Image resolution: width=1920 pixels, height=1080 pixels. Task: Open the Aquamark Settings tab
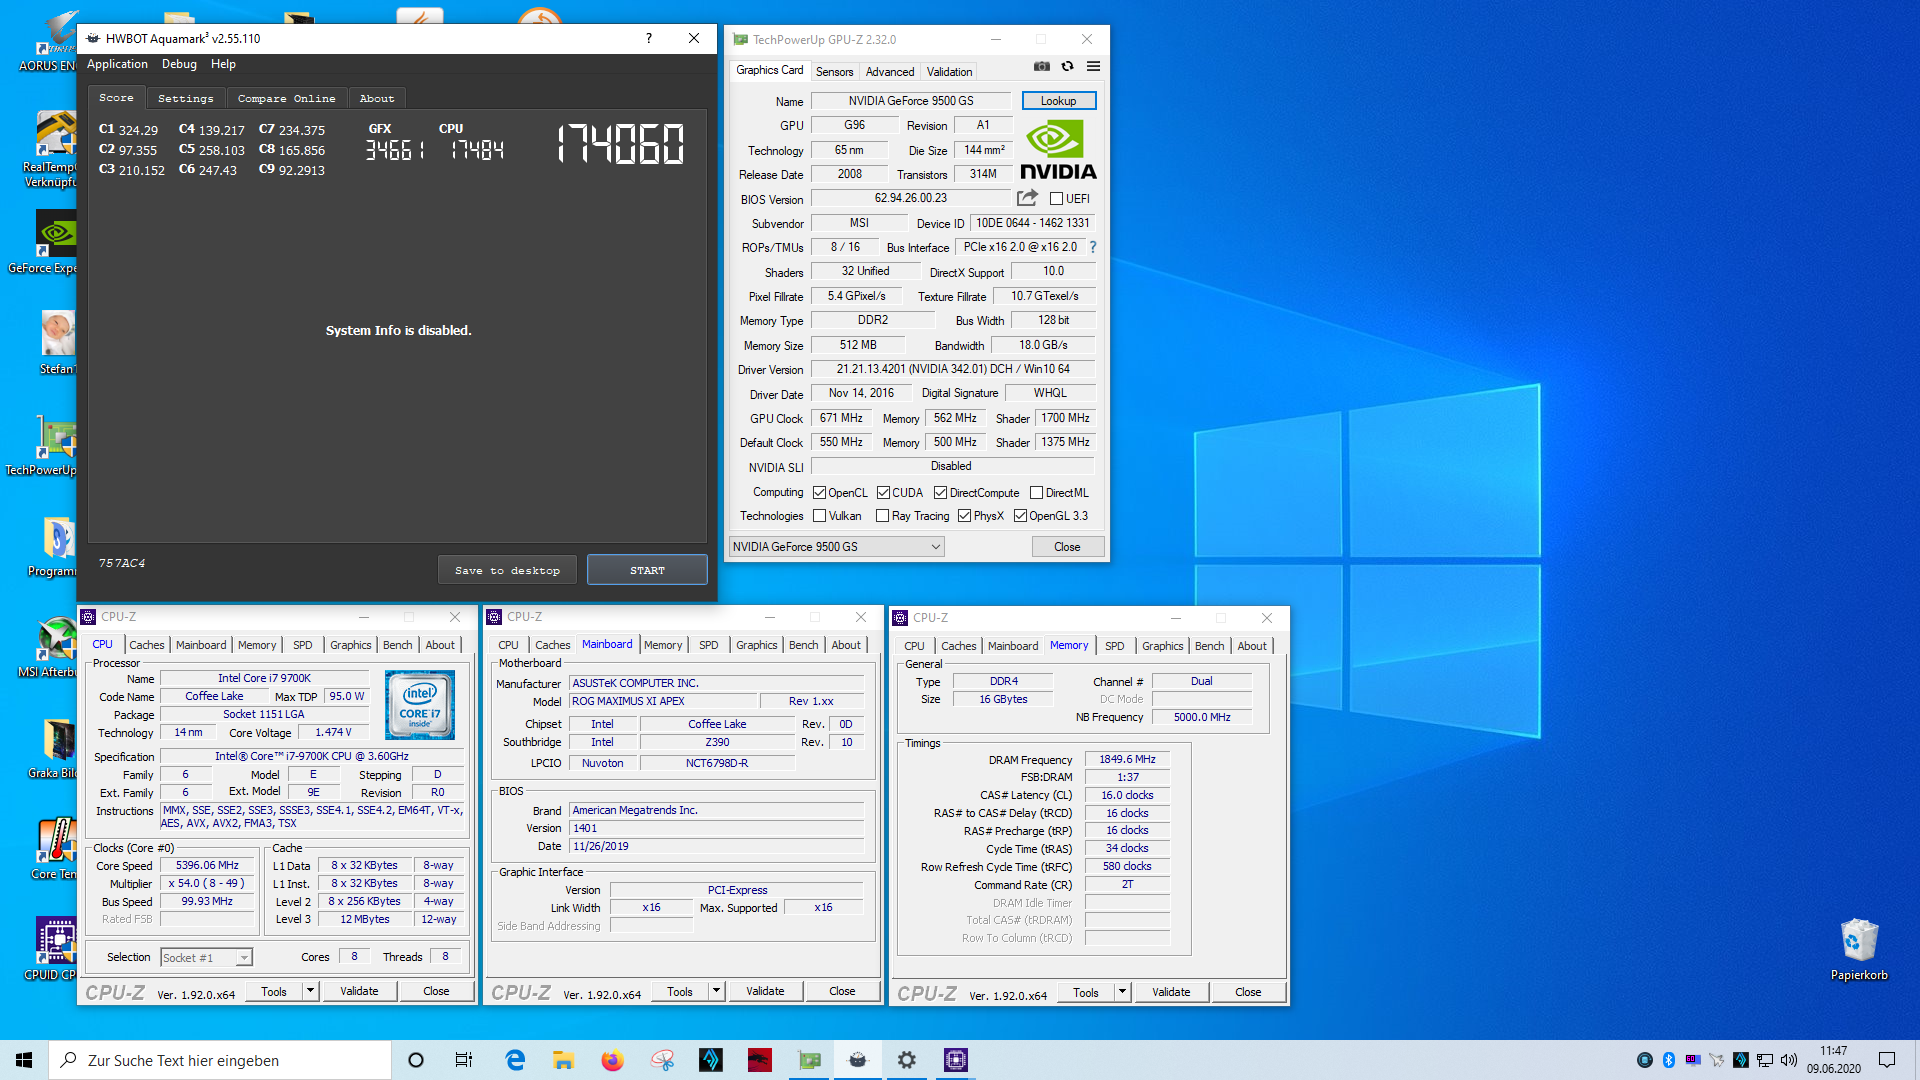pos(186,98)
